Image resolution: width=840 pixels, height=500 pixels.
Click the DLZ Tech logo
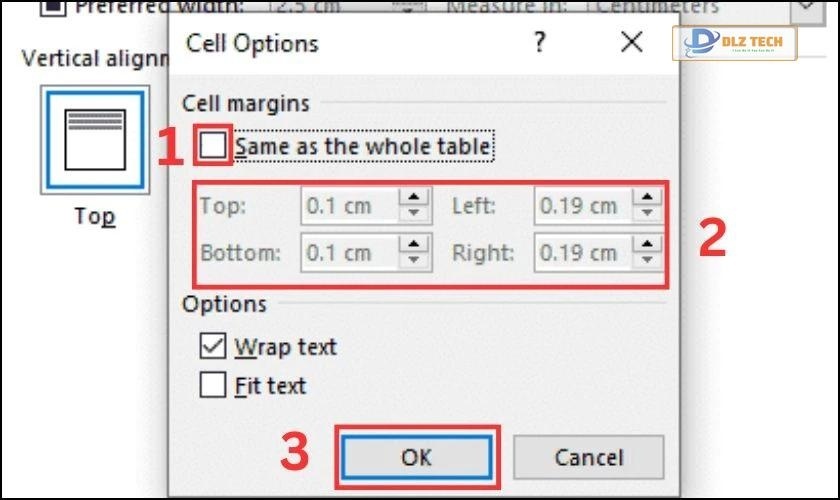point(741,43)
